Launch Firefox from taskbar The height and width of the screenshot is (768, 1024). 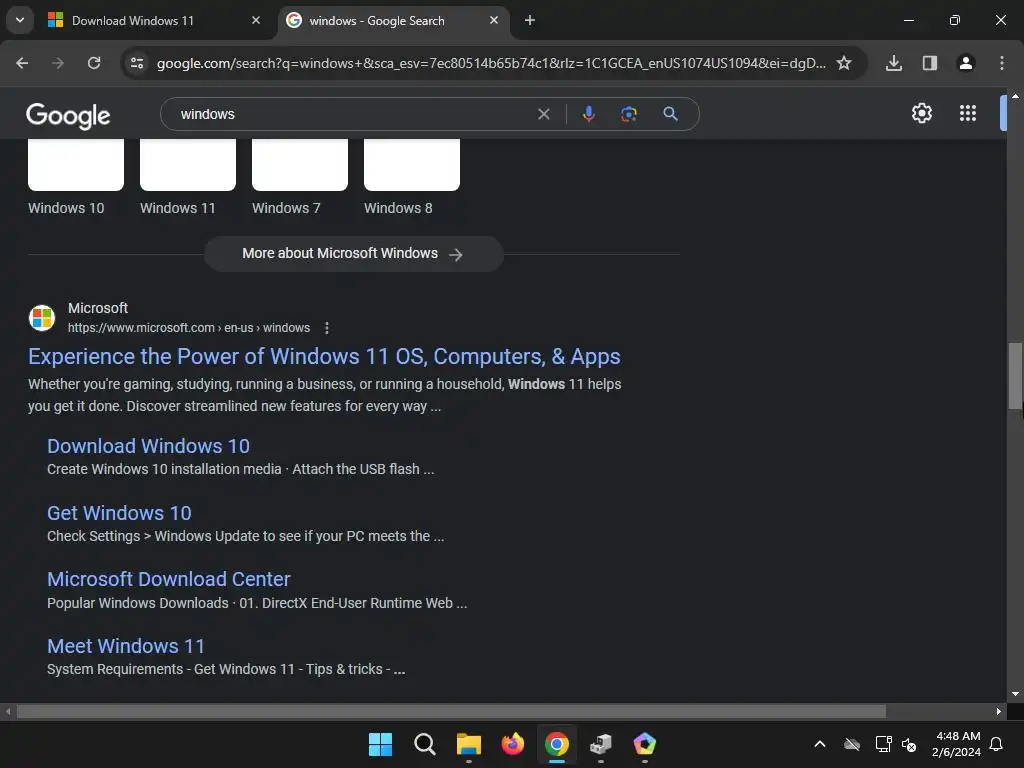(x=513, y=744)
